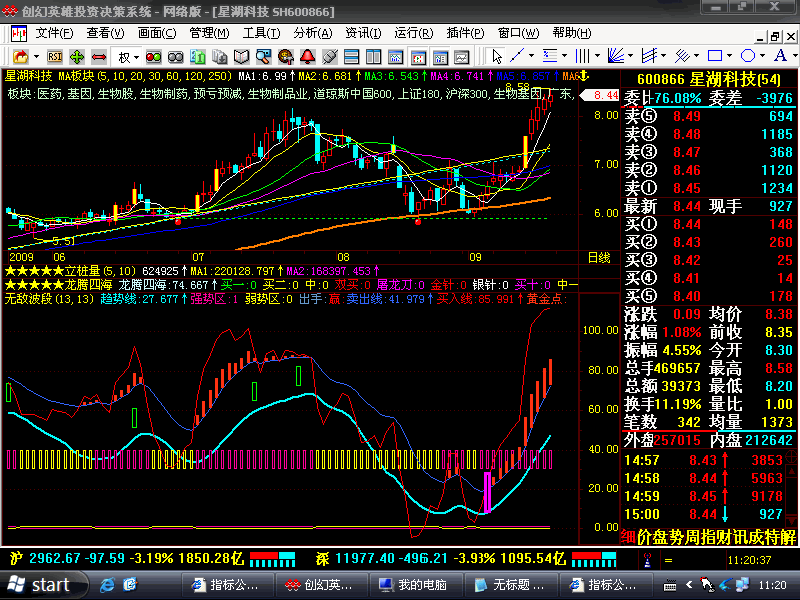Select the parallel lines drawing tool

pyautogui.click(x=682, y=55)
